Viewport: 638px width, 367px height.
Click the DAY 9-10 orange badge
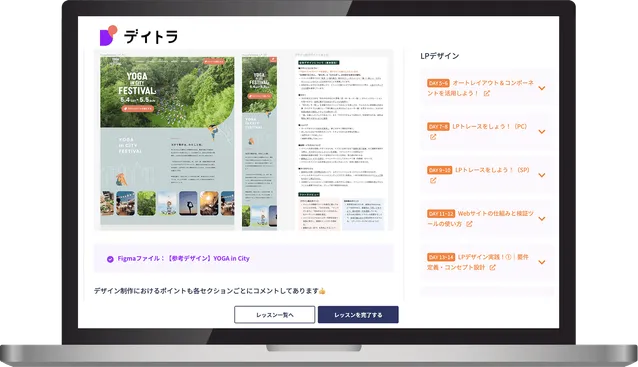(x=439, y=170)
